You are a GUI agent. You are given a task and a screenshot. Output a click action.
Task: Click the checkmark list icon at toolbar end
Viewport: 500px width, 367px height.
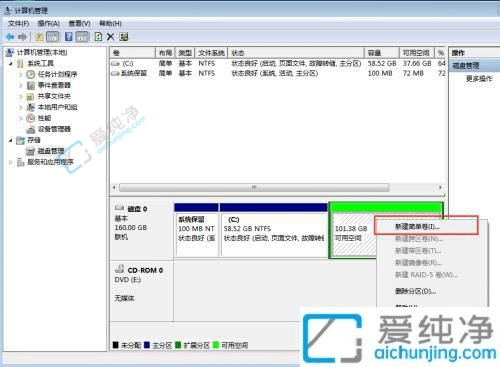point(124,37)
